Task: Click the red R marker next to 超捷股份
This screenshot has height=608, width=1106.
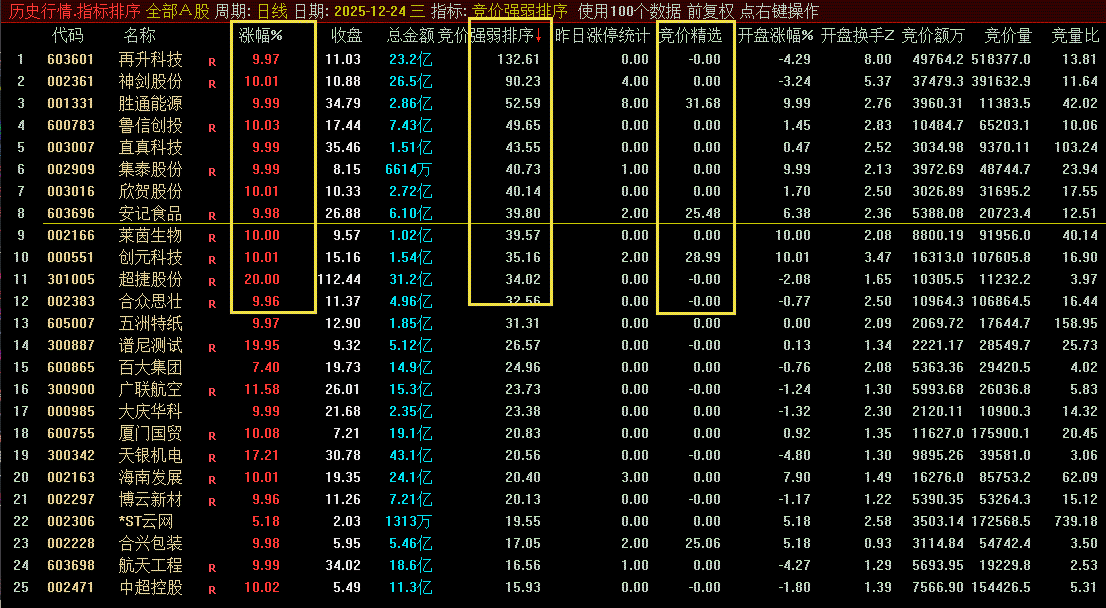Action: (212, 282)
